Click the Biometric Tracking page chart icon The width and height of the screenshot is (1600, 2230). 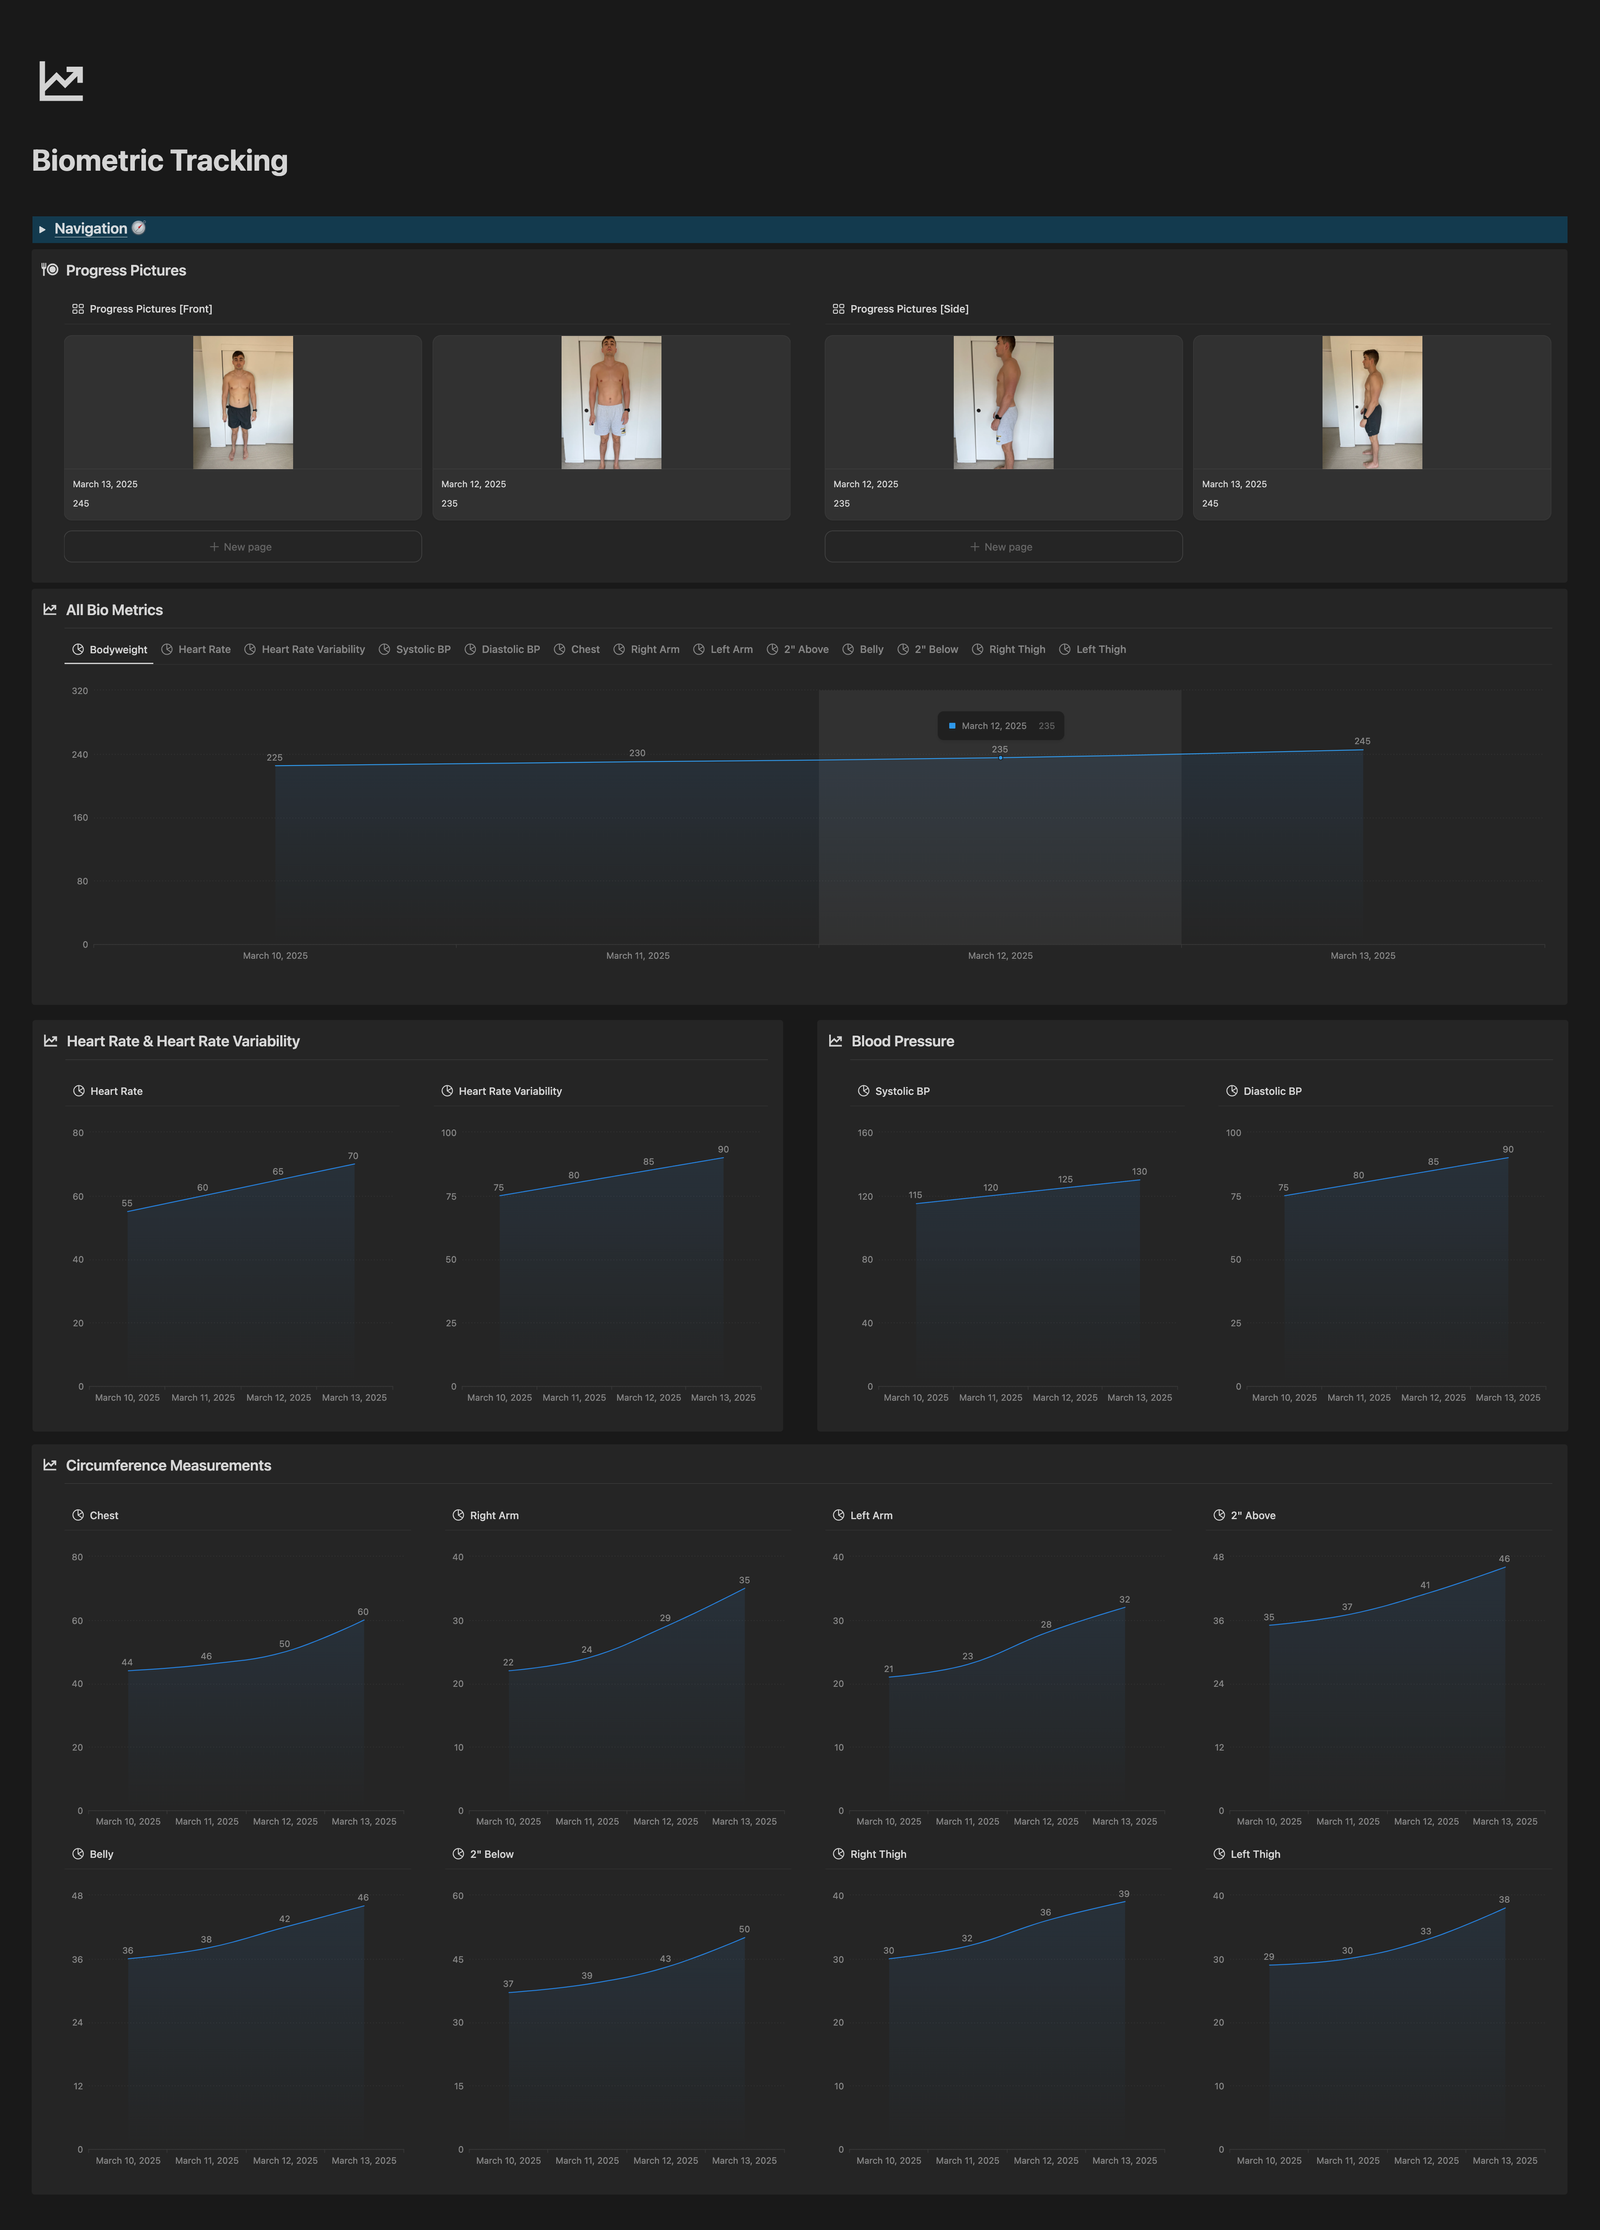point(61,81)
